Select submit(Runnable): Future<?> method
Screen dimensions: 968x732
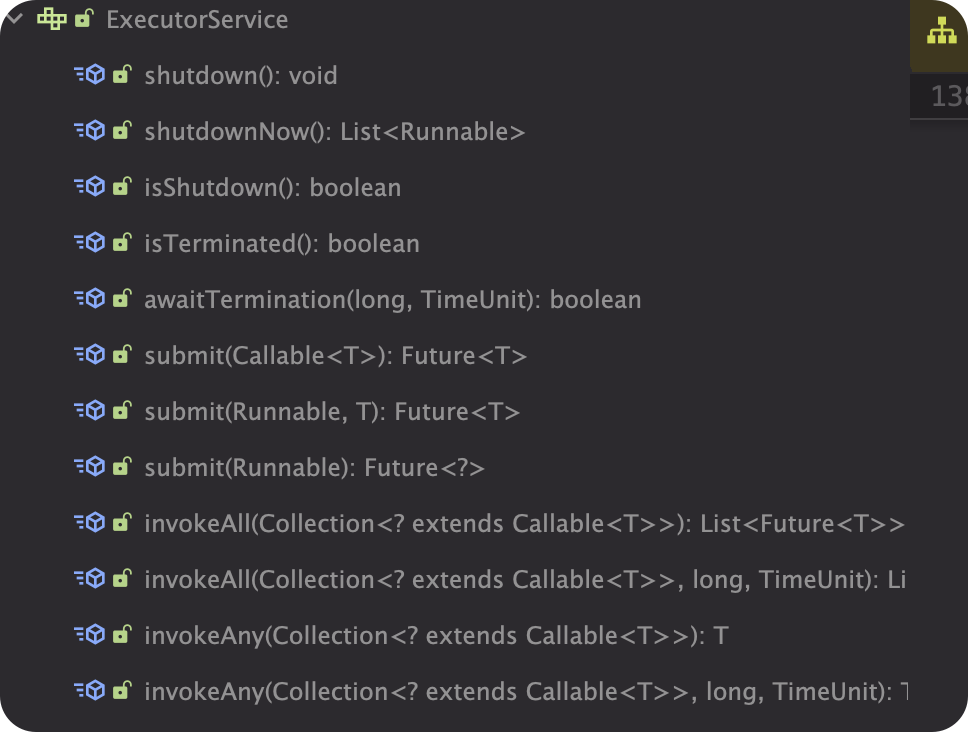pyautogui.click(x=313, y=467)
